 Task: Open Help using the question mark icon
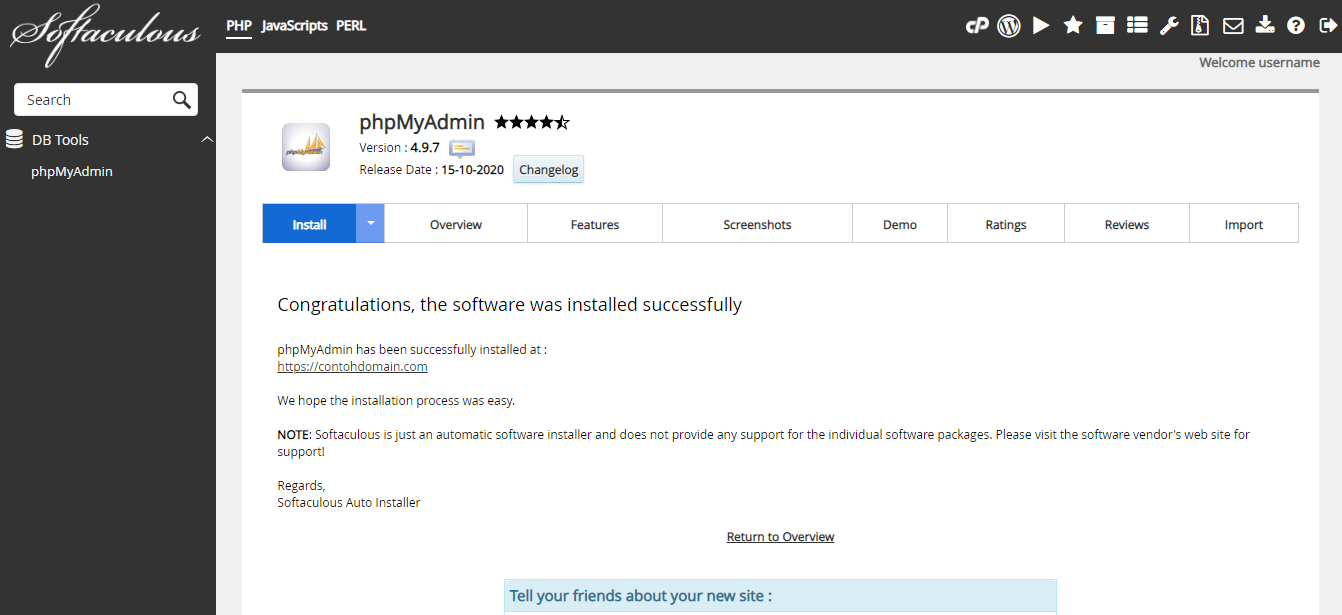pos(1296,25)
